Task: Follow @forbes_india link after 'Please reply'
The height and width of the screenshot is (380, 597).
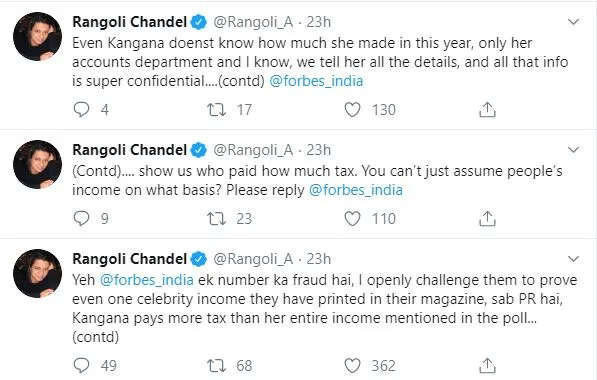Action: [356, 190]
